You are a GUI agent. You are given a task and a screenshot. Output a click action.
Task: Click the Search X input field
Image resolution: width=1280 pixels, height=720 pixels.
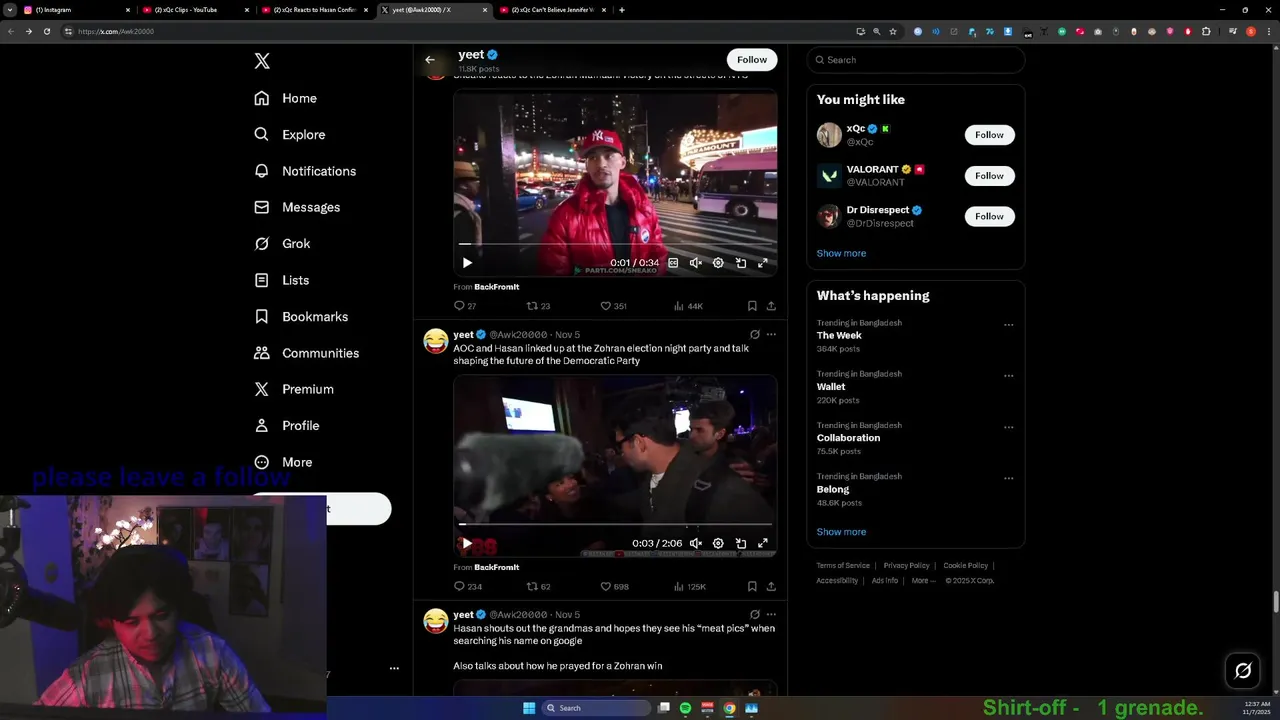[x=916, y=60]
